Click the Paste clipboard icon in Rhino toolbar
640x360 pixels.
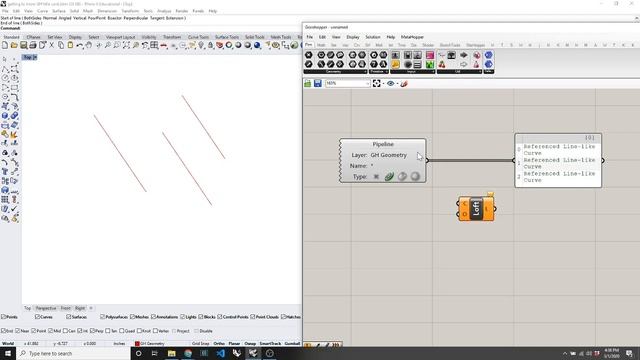[70, 45]
